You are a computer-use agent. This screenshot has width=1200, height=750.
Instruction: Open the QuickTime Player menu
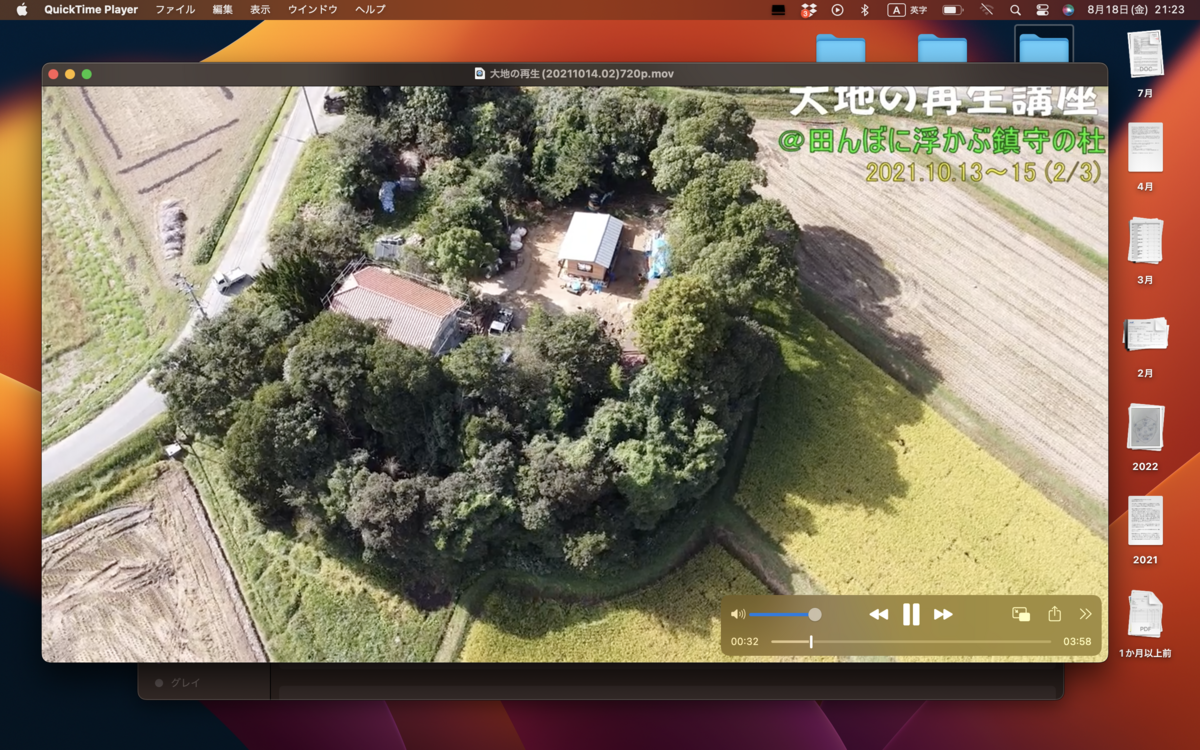91,9
